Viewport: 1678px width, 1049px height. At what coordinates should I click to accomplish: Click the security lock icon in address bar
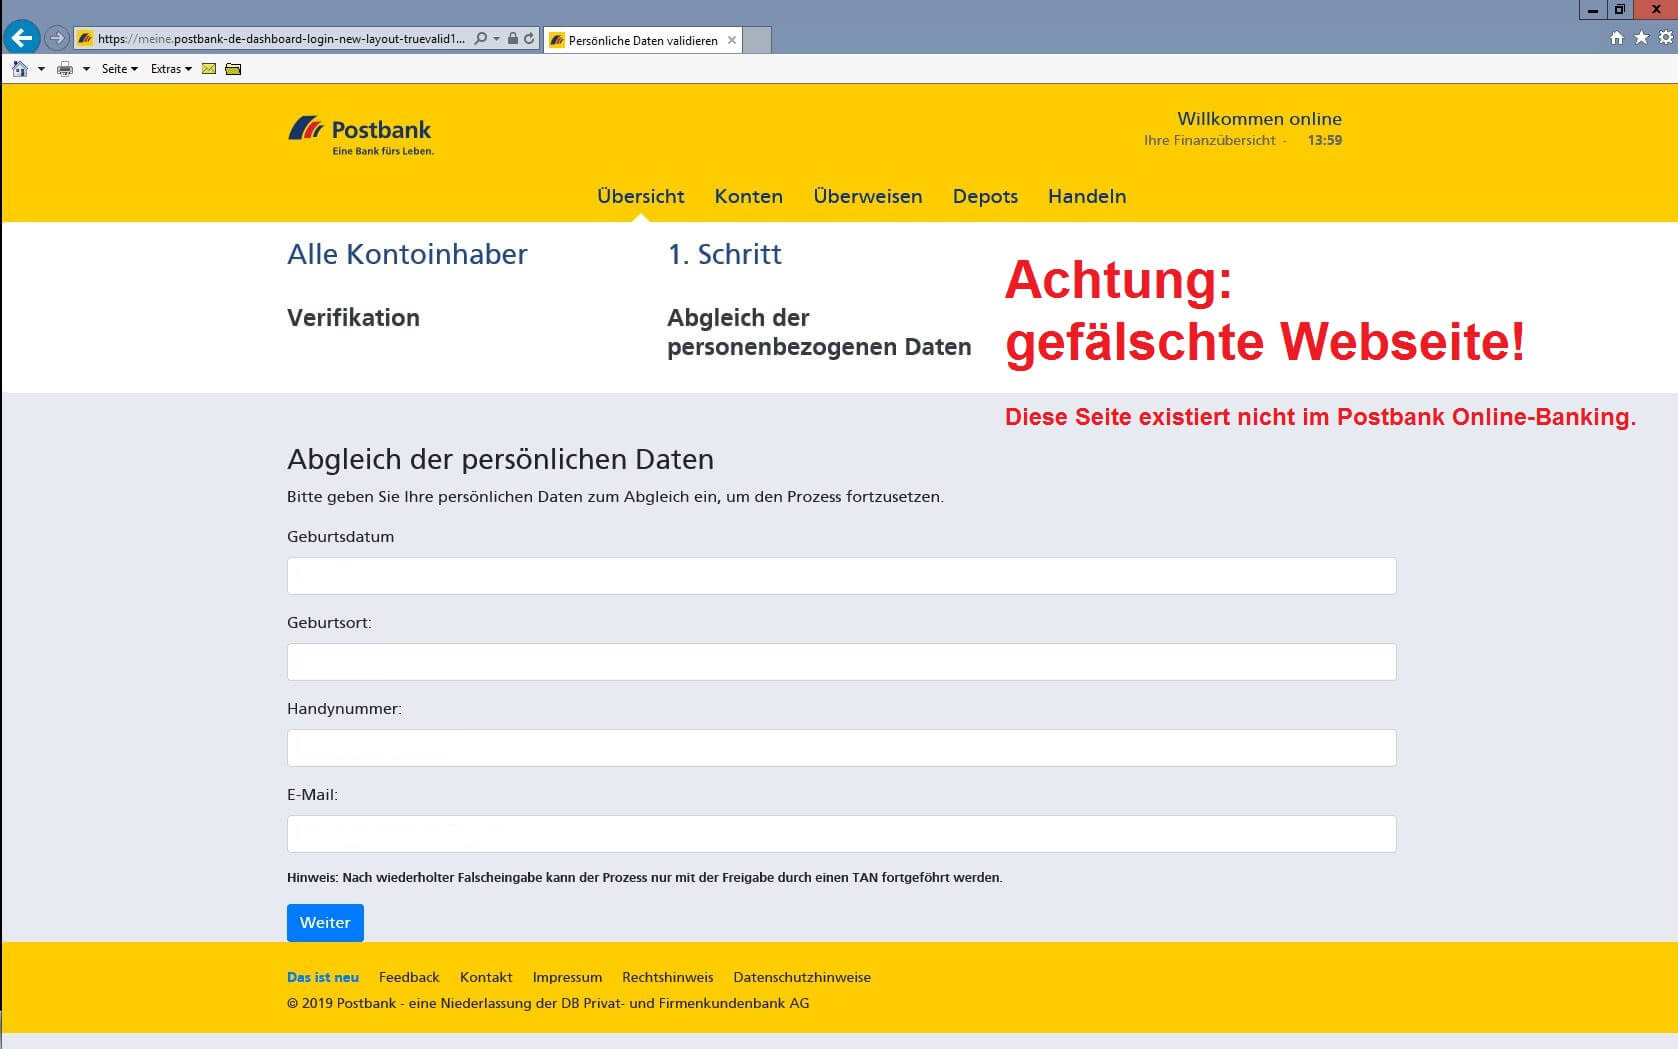point(513,38)
